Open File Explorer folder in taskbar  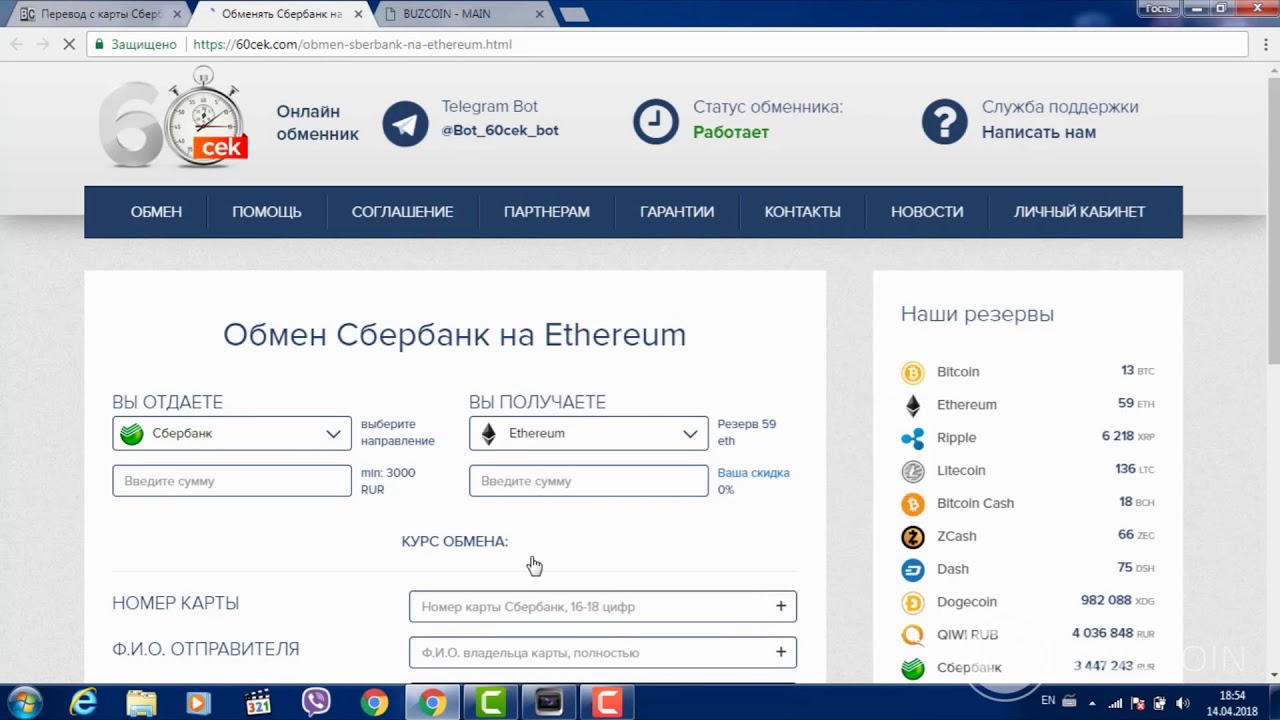point(141,703)
